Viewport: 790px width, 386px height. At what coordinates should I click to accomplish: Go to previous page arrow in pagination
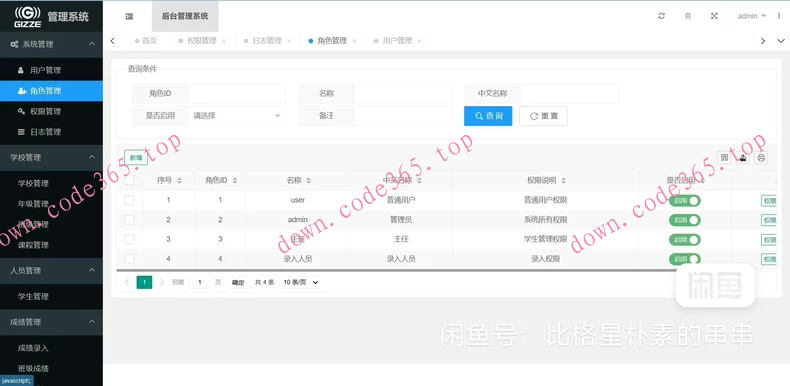tap(127, 282)
